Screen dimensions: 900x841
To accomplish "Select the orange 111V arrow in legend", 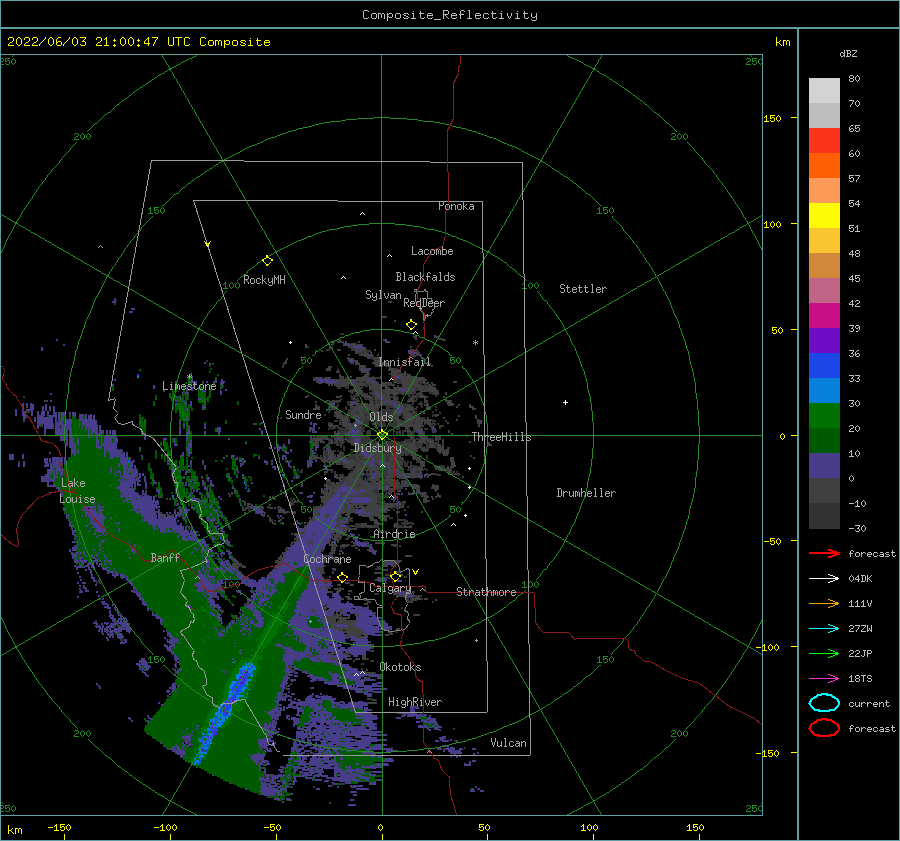I will point(824,603).
